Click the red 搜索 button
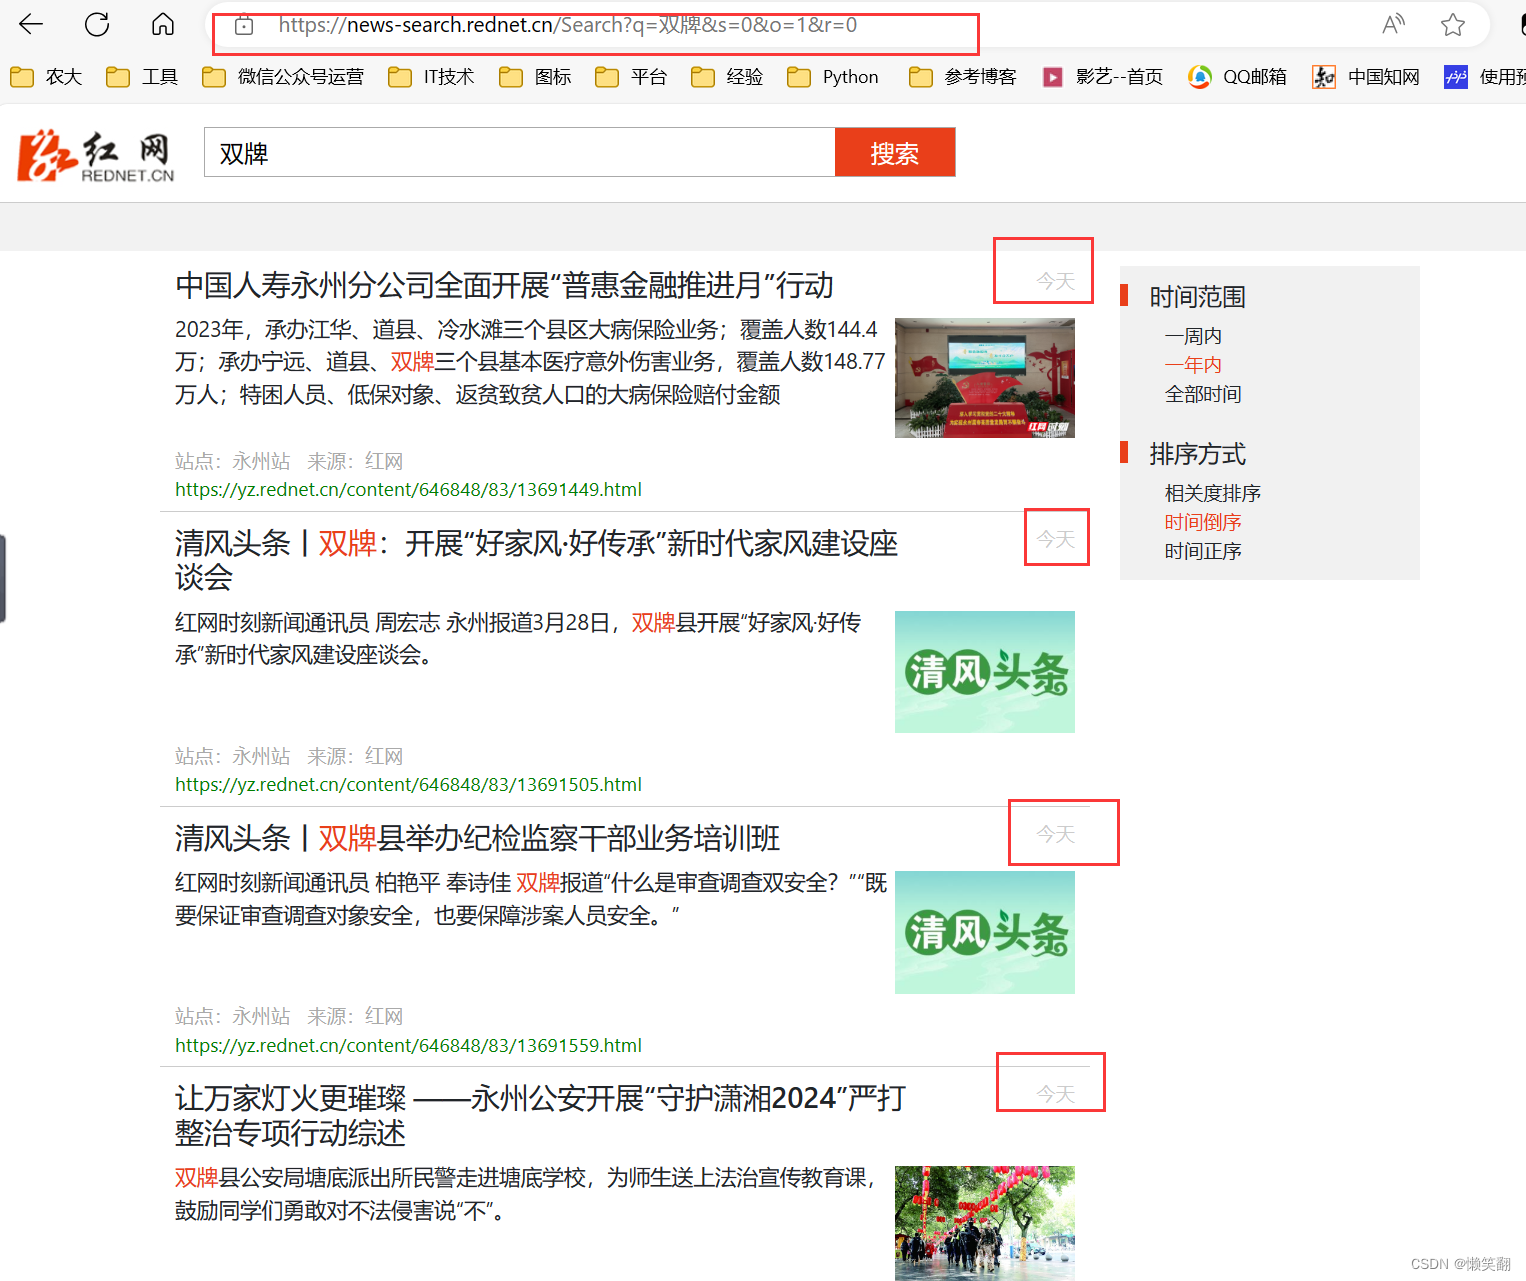 click(x=895, y=152)
